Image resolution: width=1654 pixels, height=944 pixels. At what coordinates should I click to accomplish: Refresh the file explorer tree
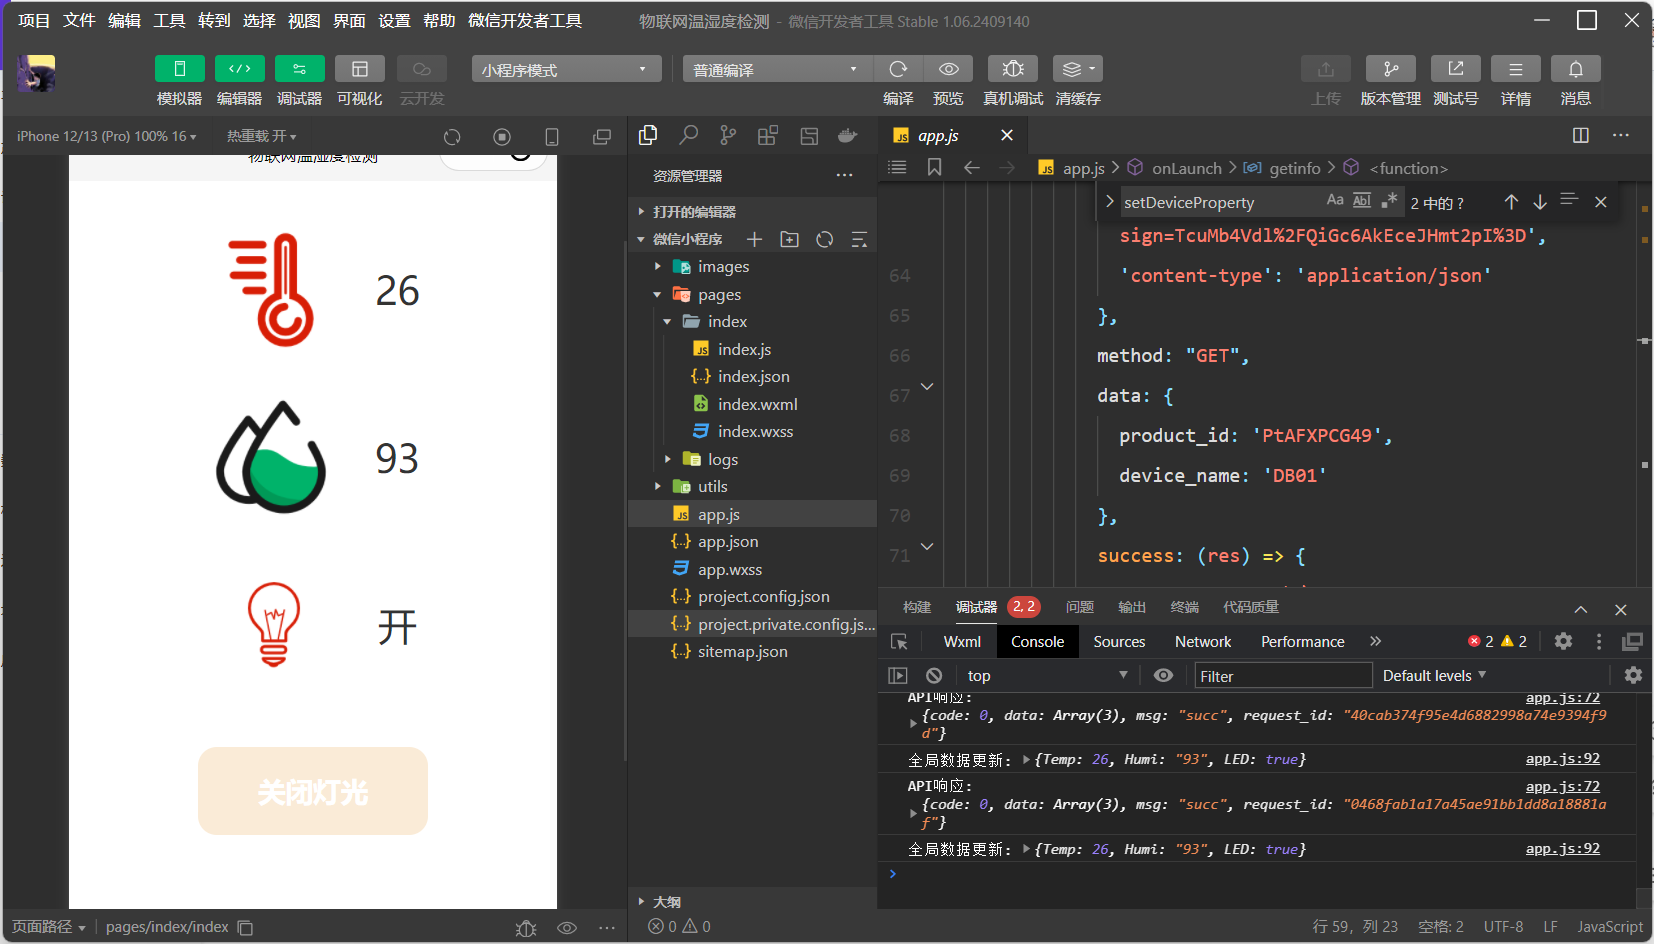[824, 239]
